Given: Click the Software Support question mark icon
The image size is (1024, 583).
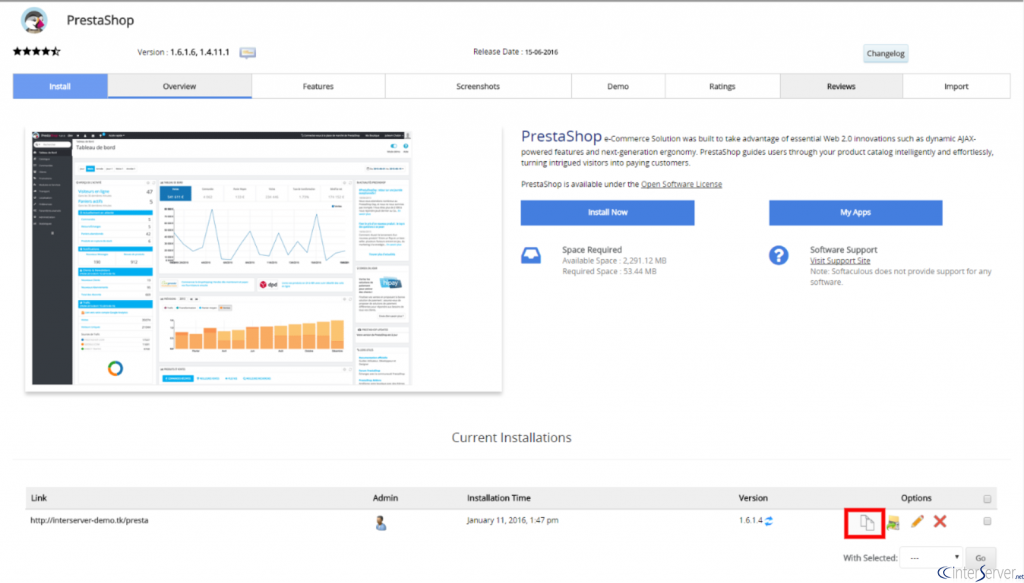Looking at the screenshot, I should click(x=778, y=255).
